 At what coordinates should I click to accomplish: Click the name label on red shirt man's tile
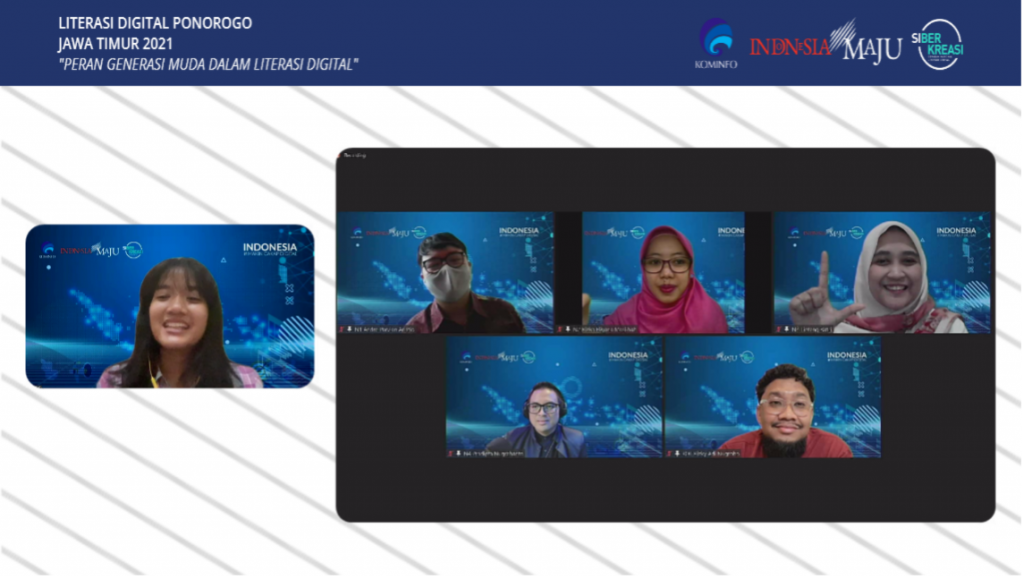click(712, 453)
